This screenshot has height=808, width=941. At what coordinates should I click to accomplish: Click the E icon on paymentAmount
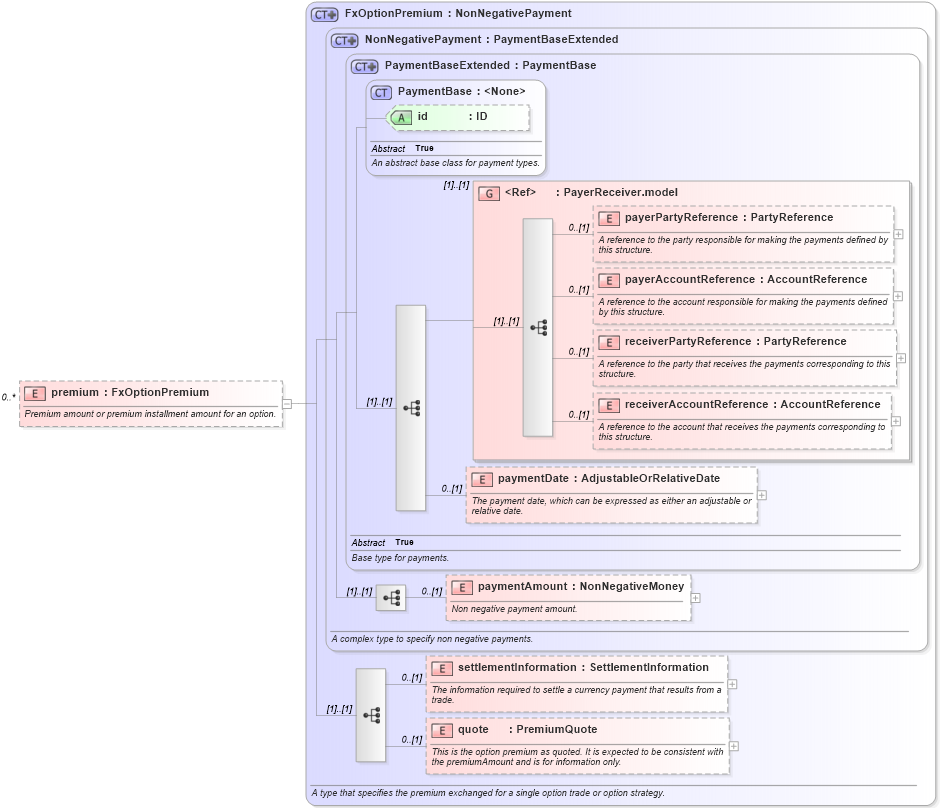click(x=461, y=587)
